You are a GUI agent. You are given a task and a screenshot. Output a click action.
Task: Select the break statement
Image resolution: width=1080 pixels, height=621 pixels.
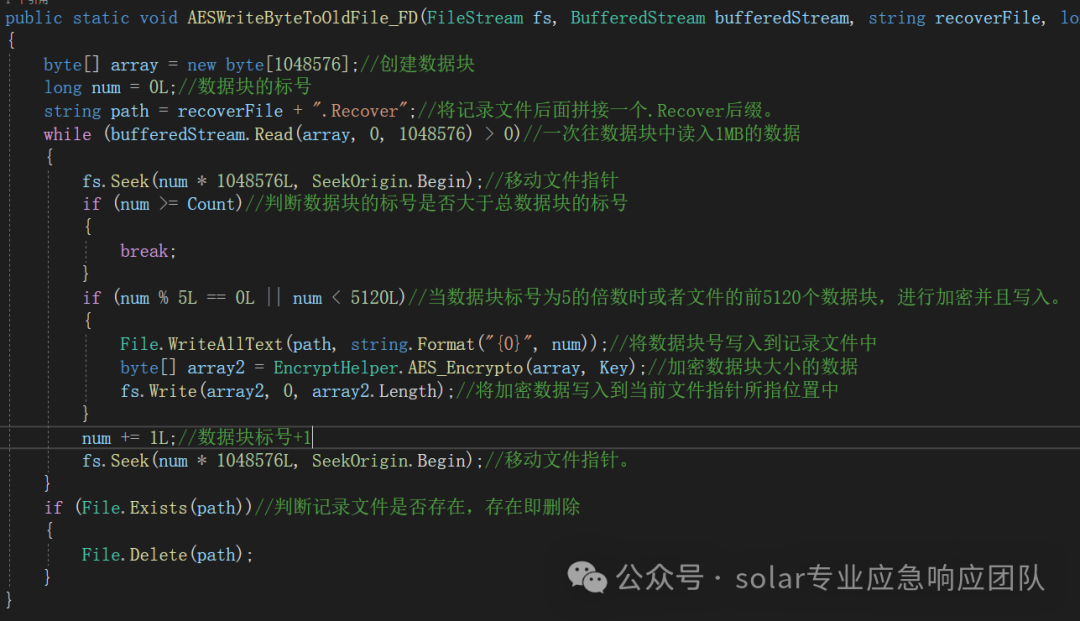pyautogui.click(x=144, y=250)
